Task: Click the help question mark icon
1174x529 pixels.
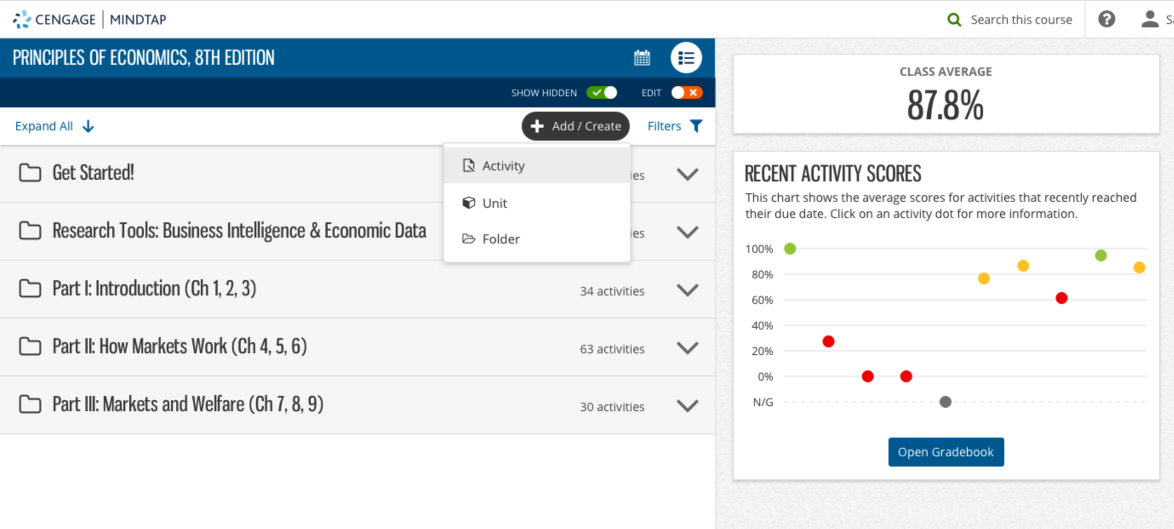Action: point(1106,19)
